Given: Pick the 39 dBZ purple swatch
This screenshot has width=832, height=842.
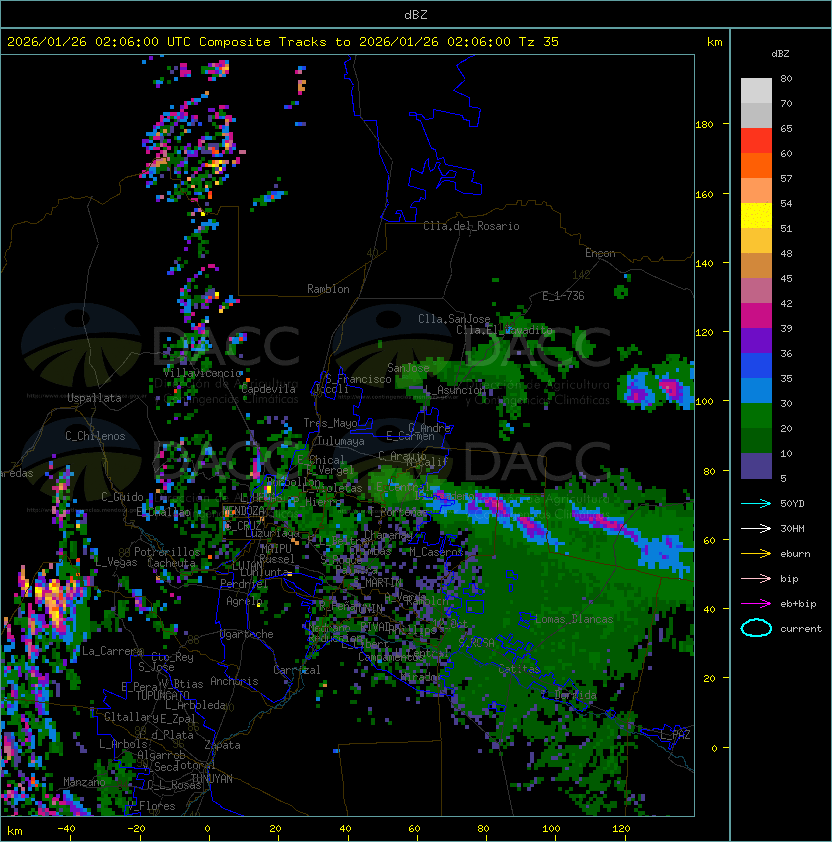Looking at the screenshot, I should pos(756,340).
